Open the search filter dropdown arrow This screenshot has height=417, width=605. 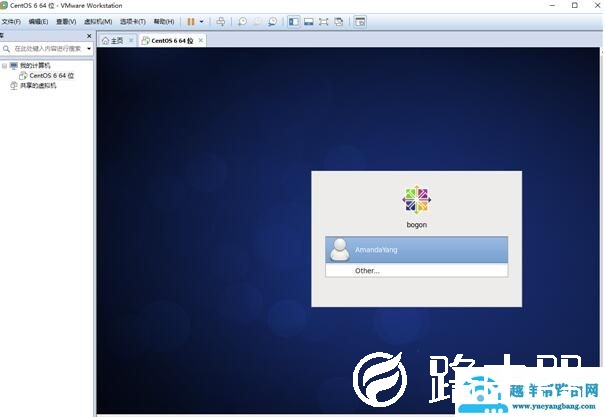point(87,48)
